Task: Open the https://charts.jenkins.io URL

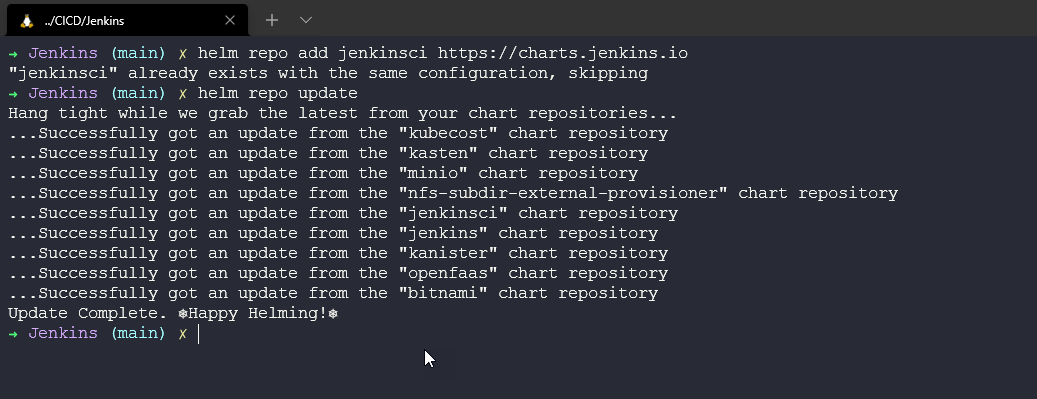Action: [563, 54]
